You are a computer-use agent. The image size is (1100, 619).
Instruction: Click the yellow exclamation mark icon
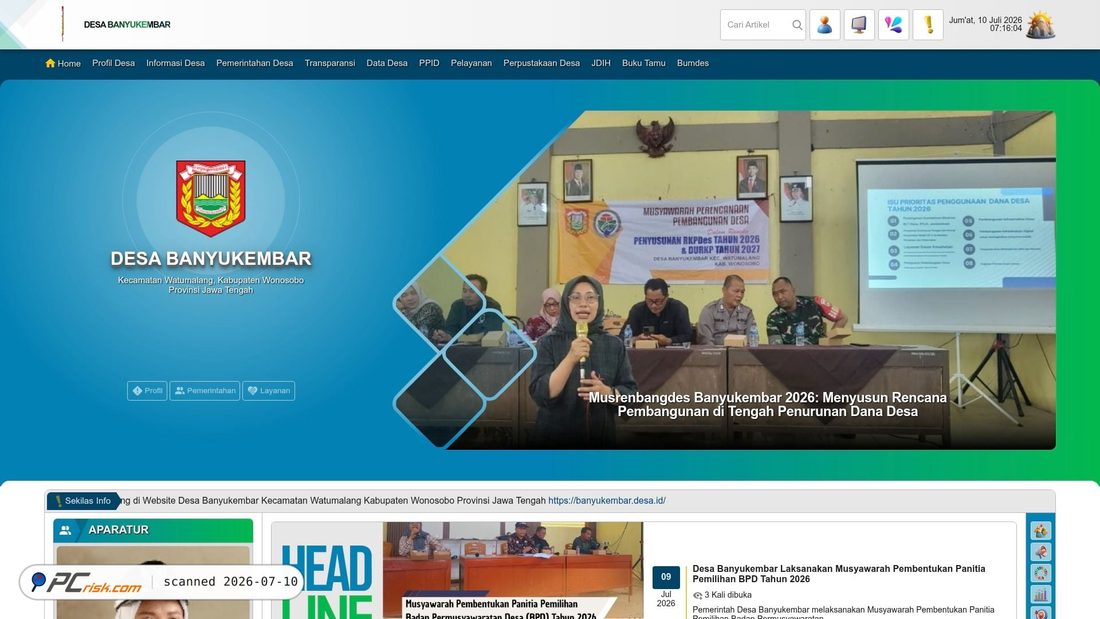pyautogui.click(x=928, y=25)
